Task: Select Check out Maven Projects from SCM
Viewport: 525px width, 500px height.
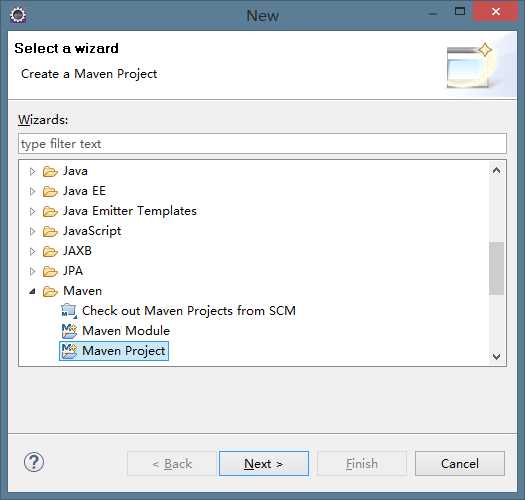Action: click(189, 311)
